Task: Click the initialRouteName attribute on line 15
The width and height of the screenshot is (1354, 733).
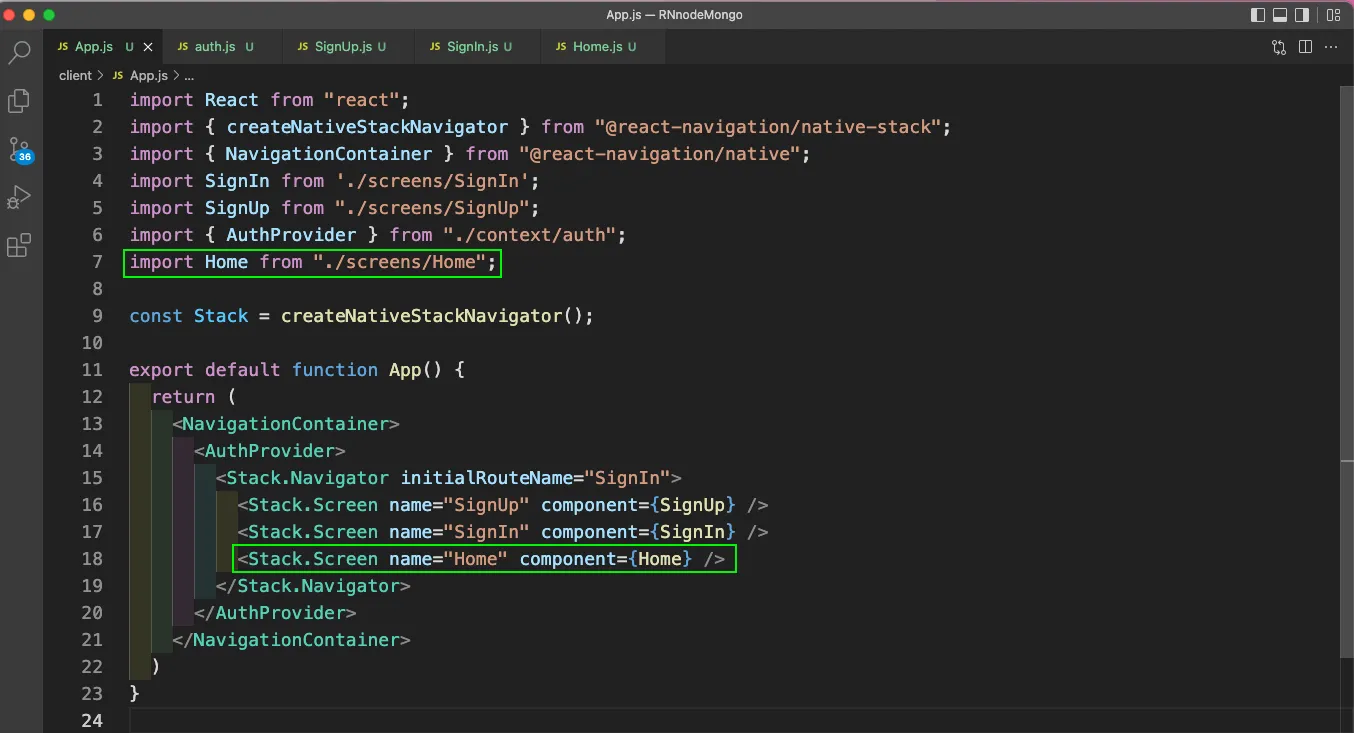Action: point(486,478)
